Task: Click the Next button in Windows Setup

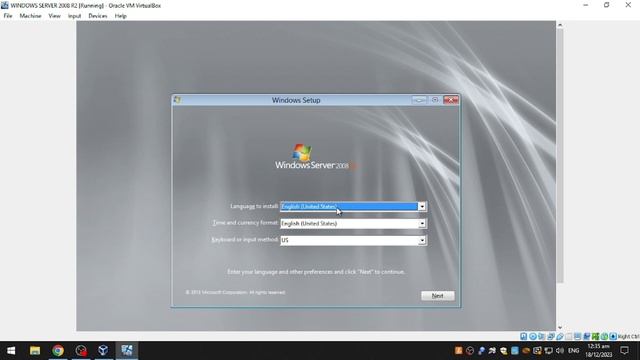Action: [x=438, y=296]
